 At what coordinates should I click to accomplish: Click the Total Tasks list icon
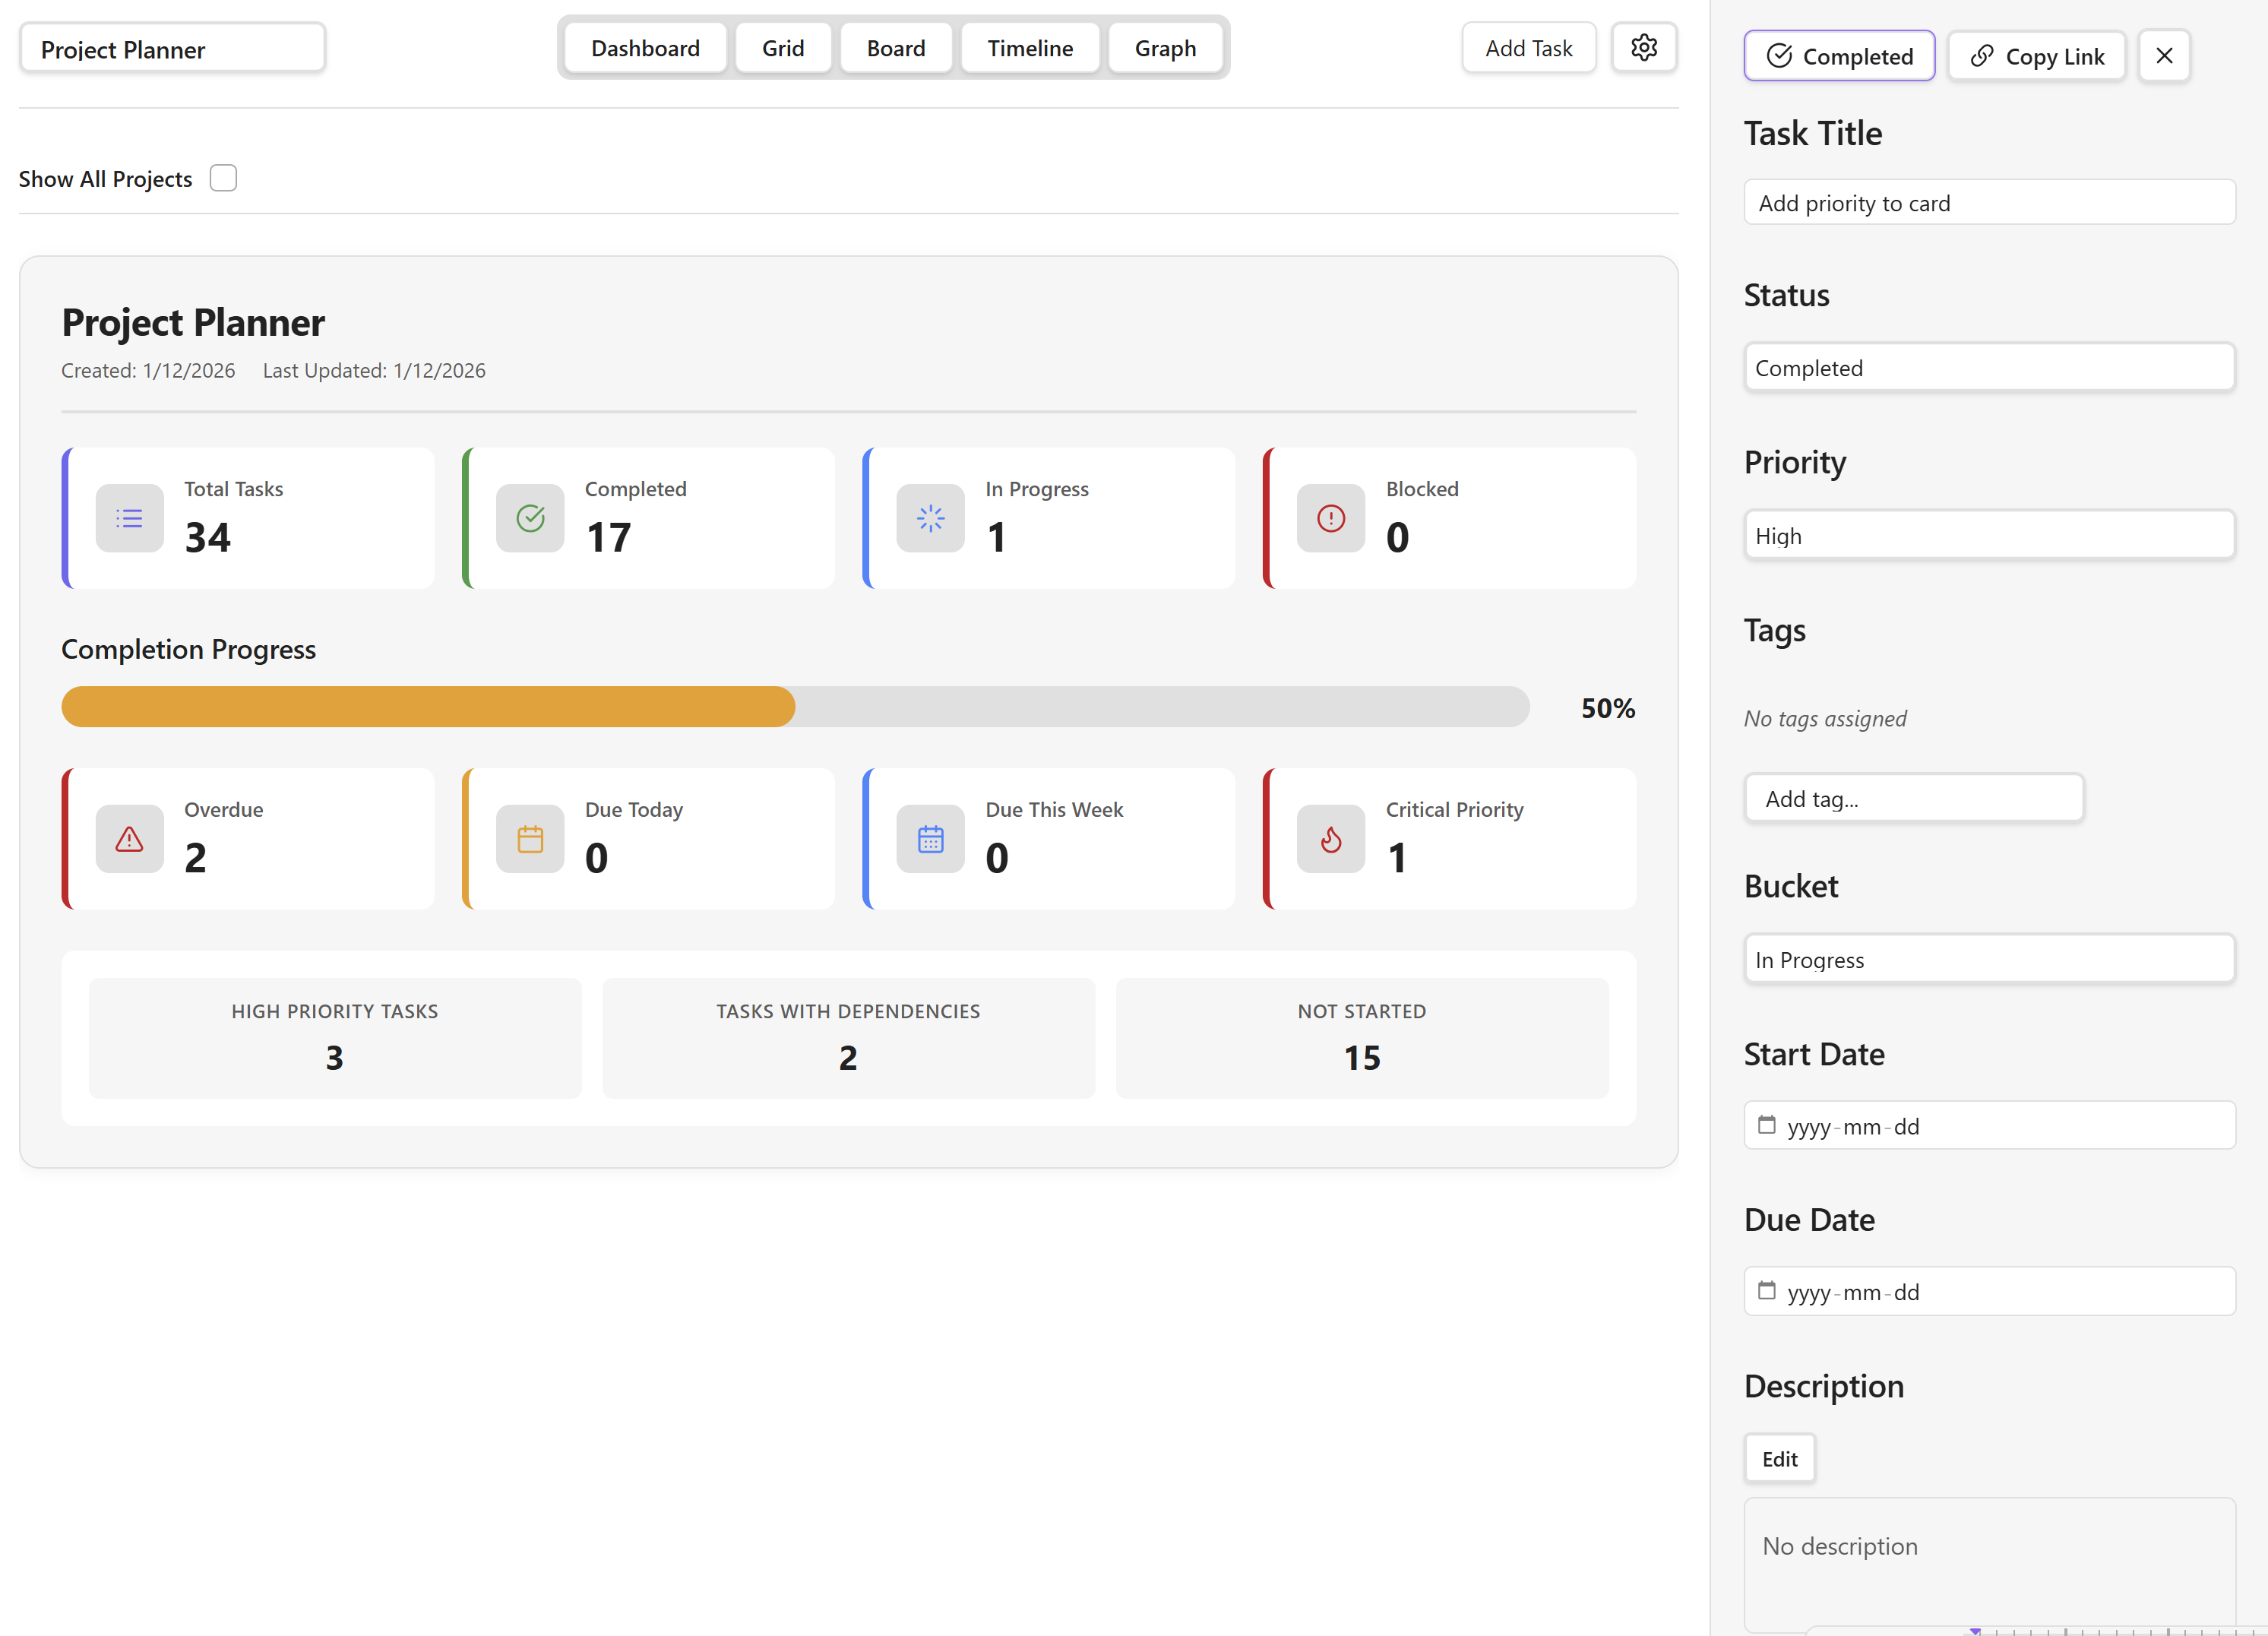(x=129, y=518)
